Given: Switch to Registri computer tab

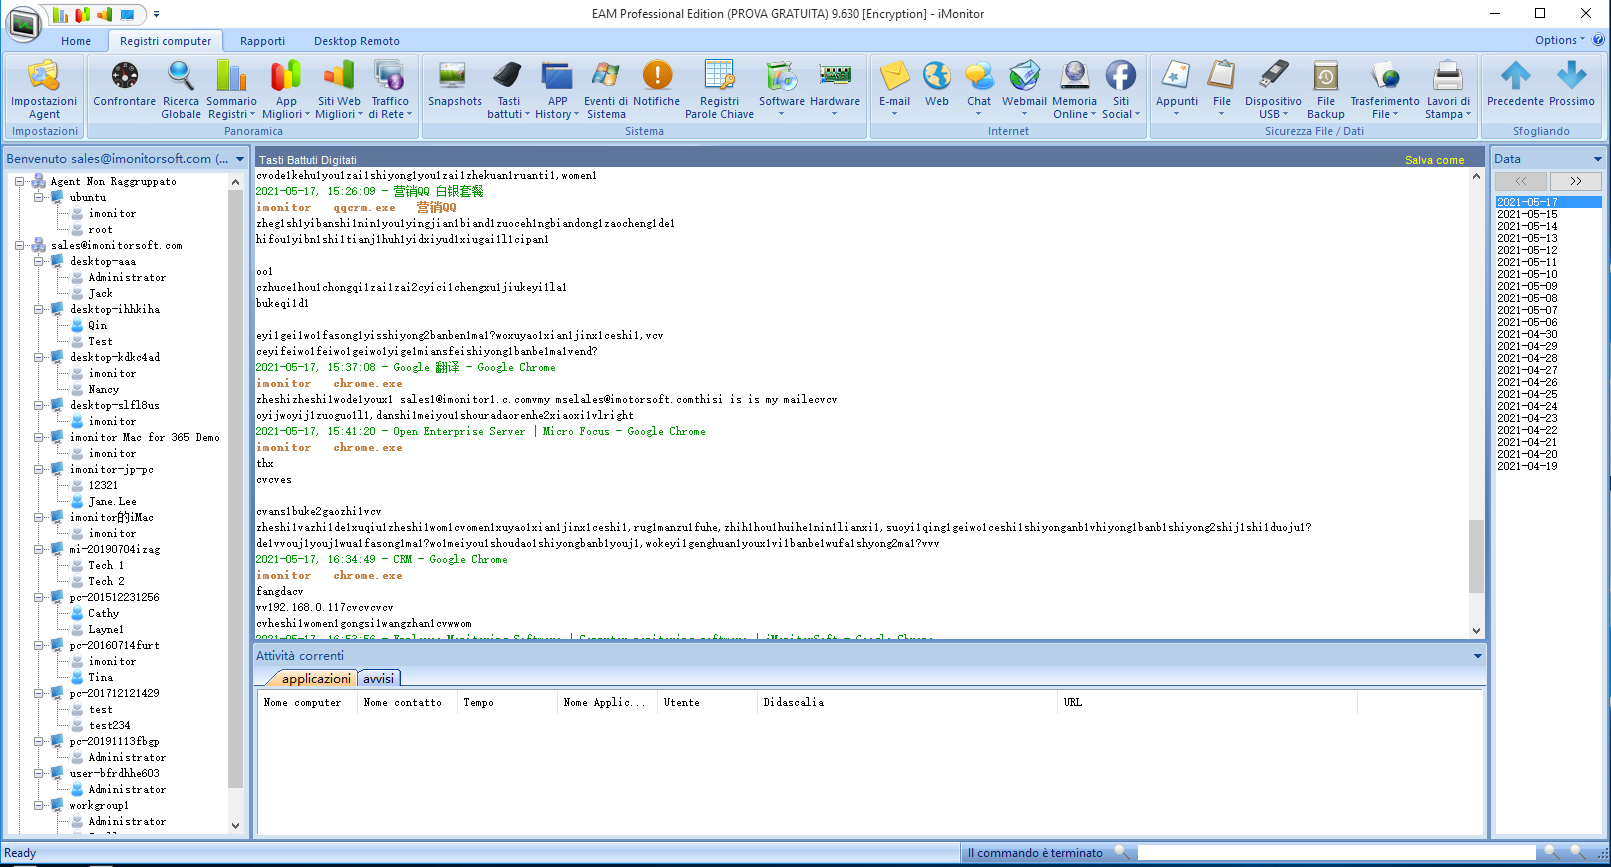Looking at the screenshot, I should (166, 41).
